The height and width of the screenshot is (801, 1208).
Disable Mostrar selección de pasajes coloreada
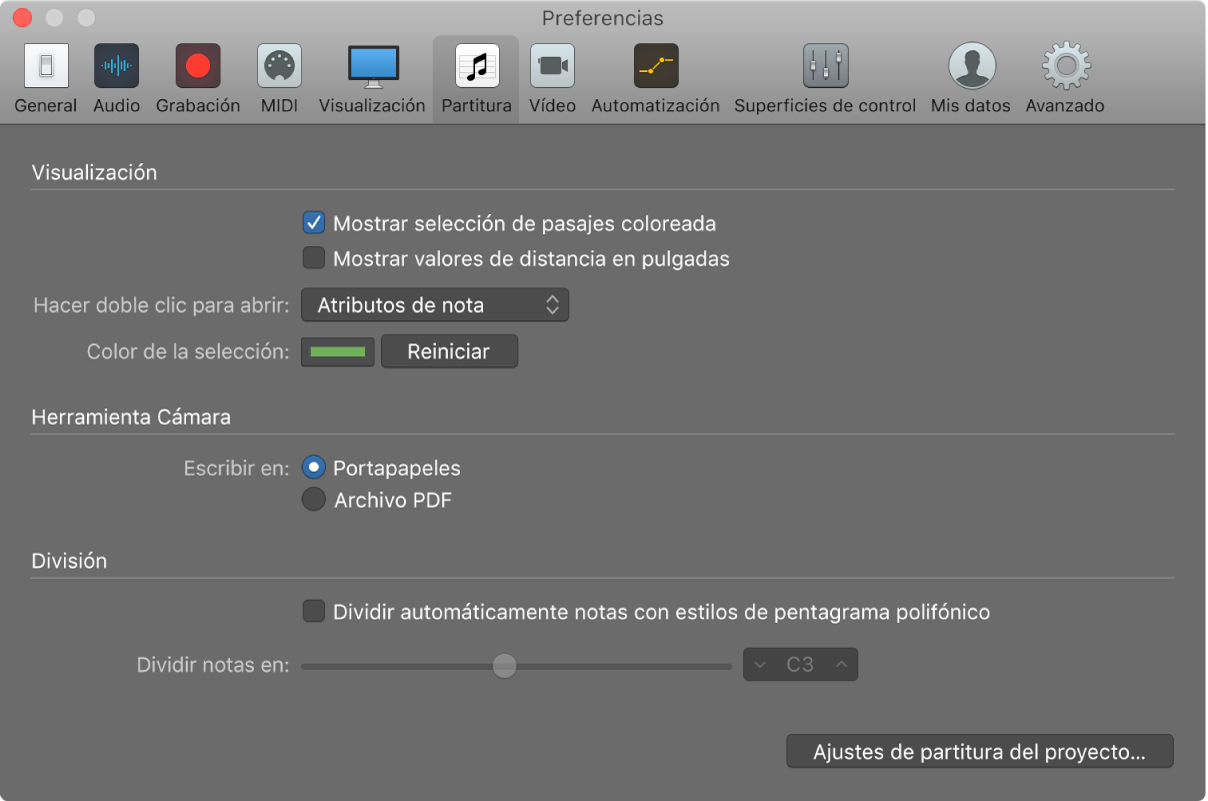pos(314,224)
